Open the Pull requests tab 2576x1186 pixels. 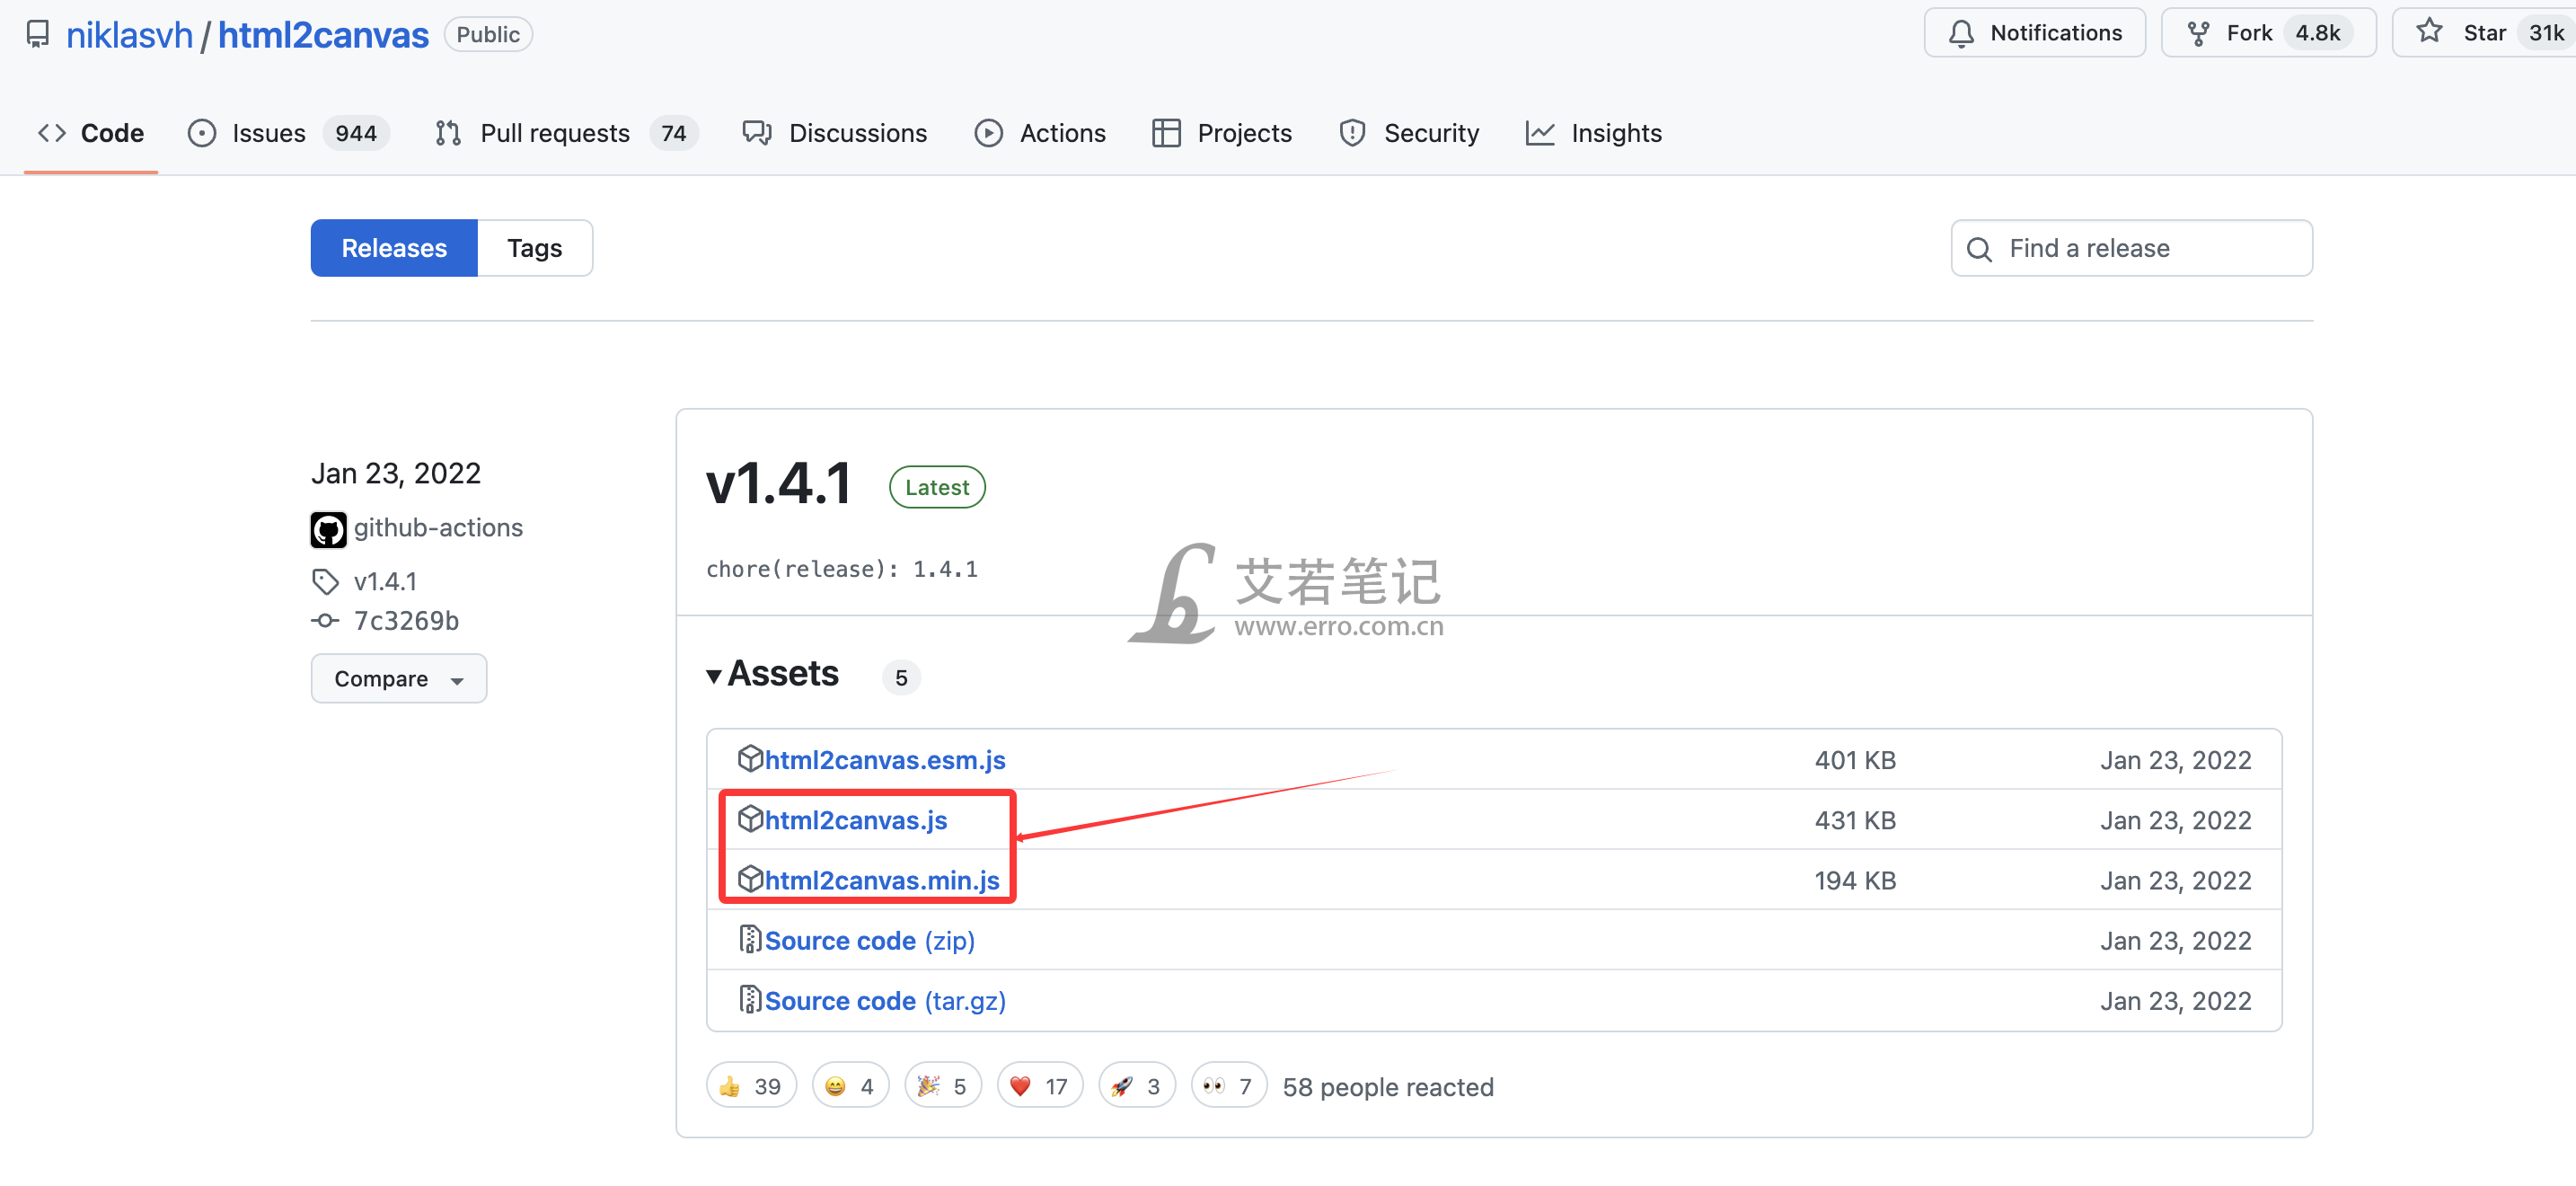point(566,133)
